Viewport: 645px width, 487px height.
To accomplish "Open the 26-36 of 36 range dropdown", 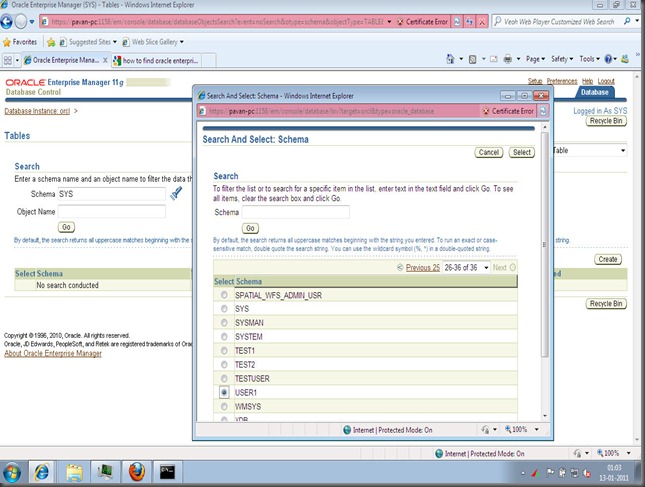I will (466, 268).
